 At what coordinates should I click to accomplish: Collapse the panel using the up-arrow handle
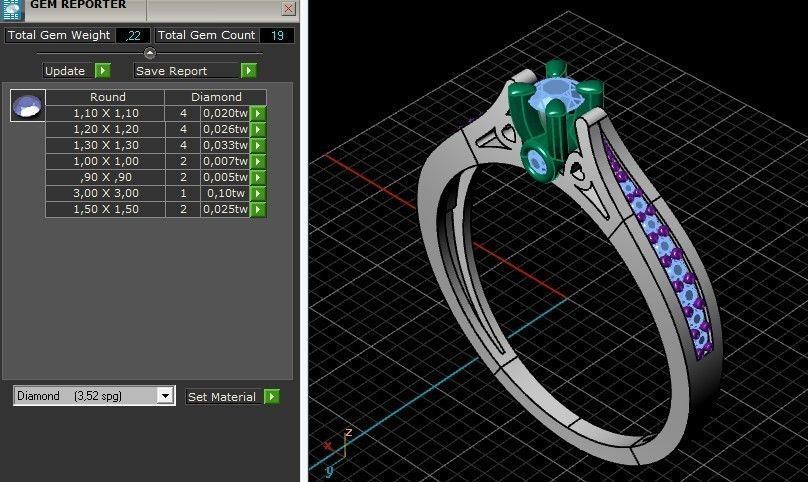(149, 53)
